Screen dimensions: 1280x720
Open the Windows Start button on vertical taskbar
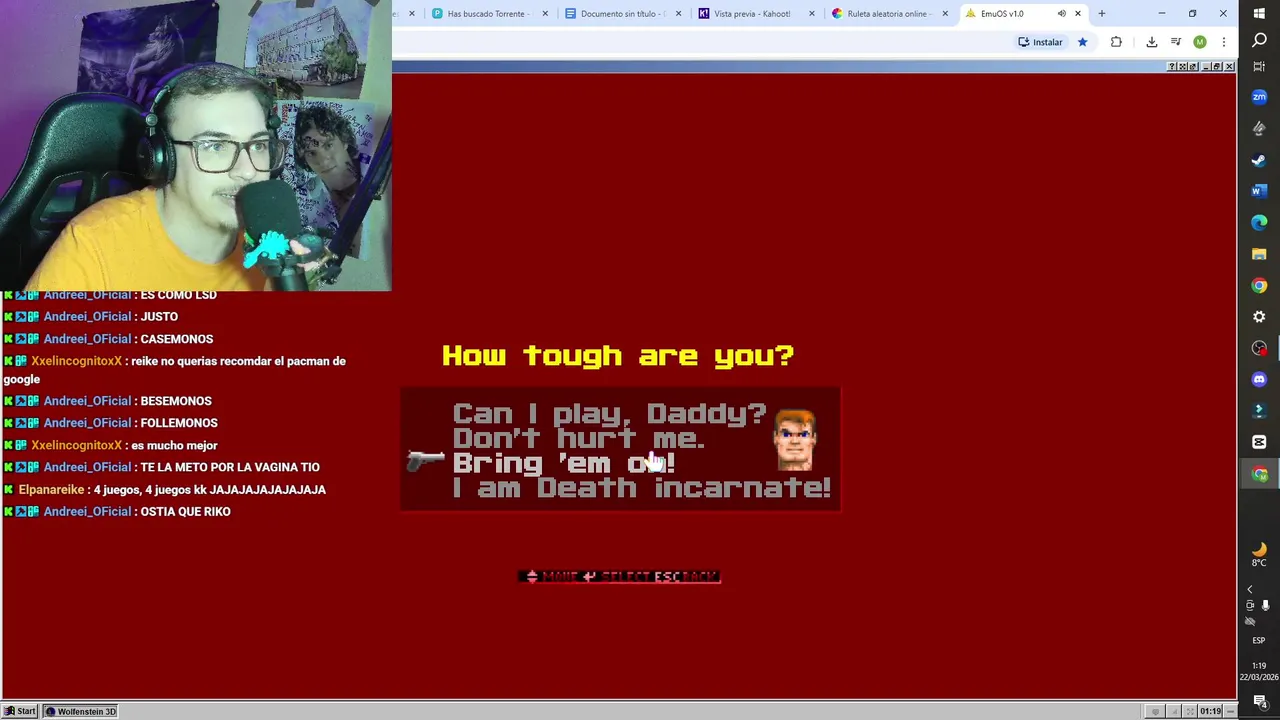point(1259,13)
